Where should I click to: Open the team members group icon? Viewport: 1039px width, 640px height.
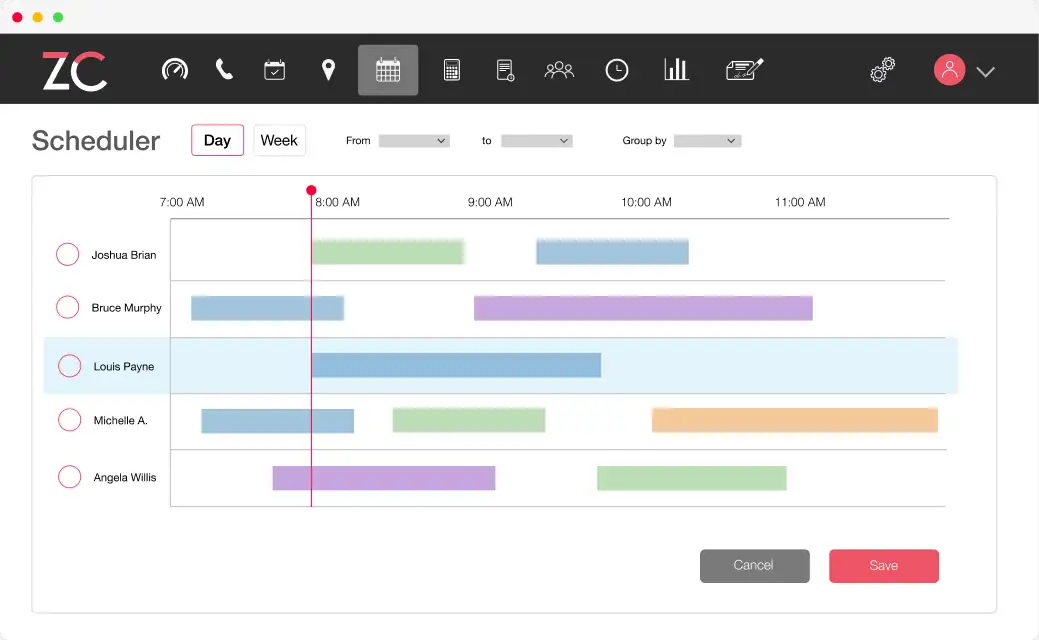pyautogui.click(x=559, y=70)
